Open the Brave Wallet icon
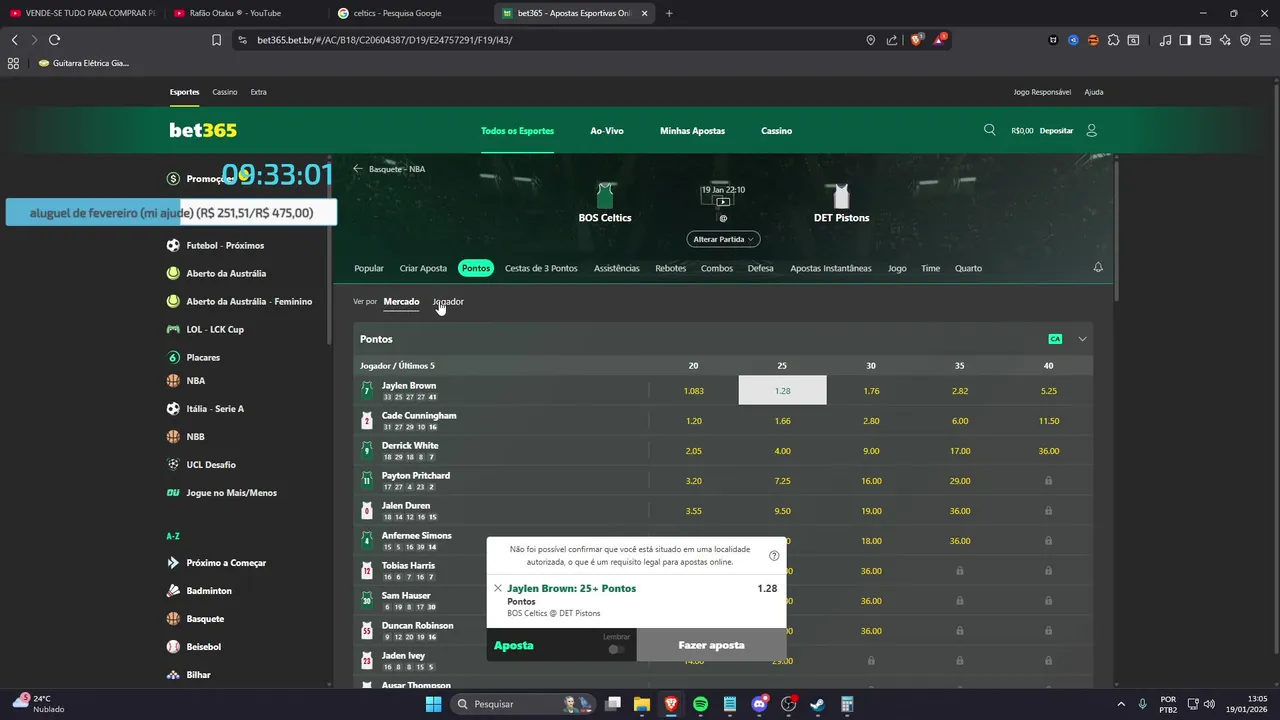 pos(1205,40)
